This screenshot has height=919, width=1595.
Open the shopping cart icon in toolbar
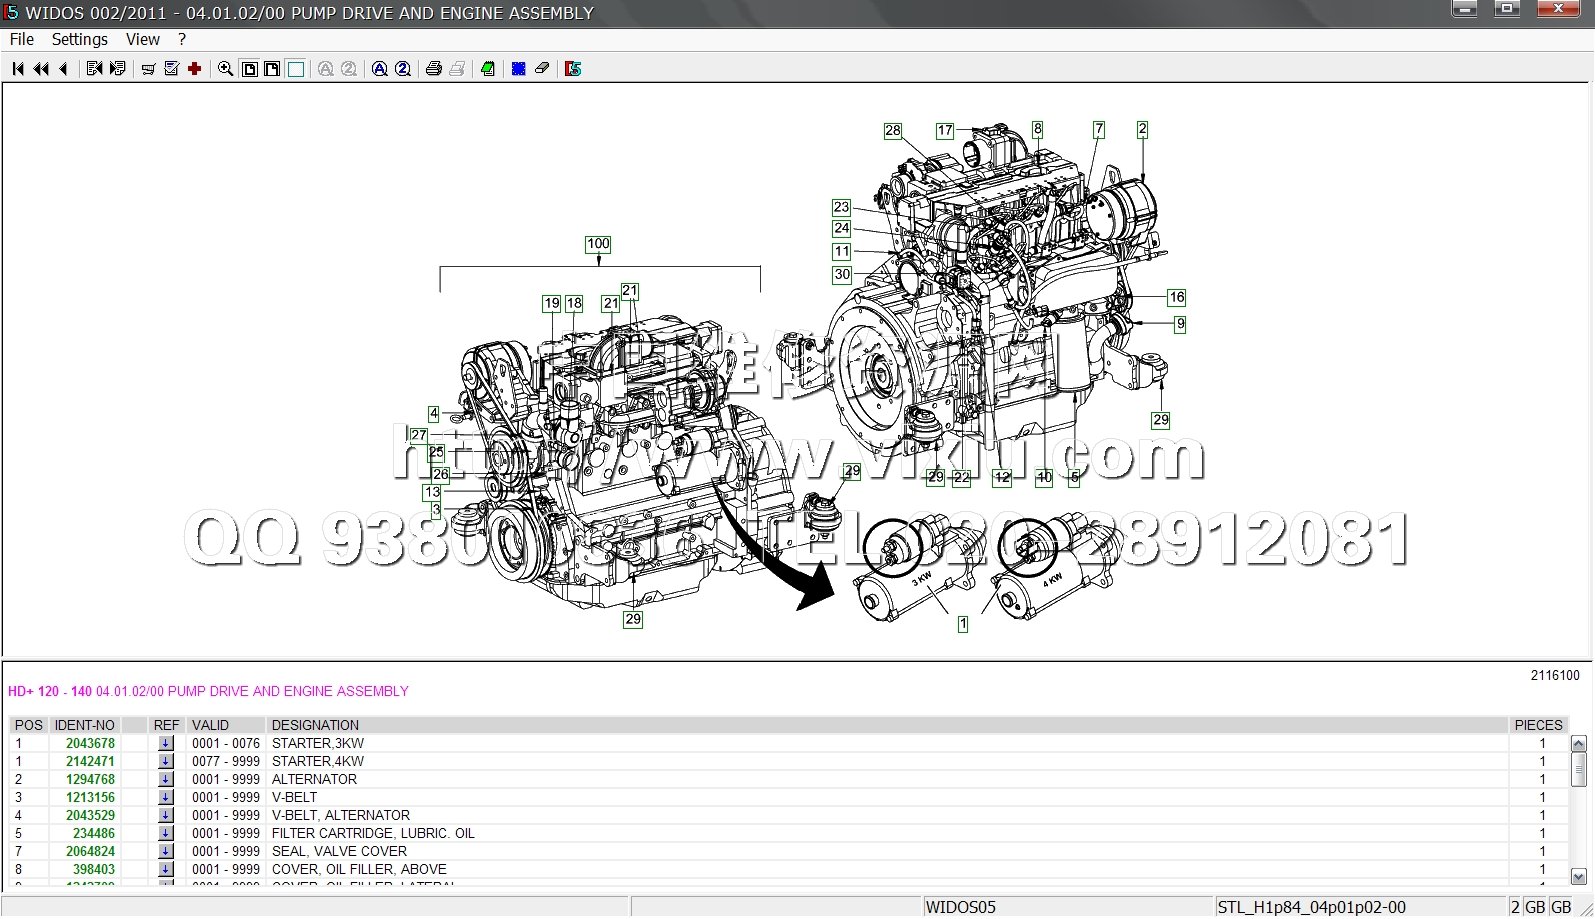(x=148, y=69)
